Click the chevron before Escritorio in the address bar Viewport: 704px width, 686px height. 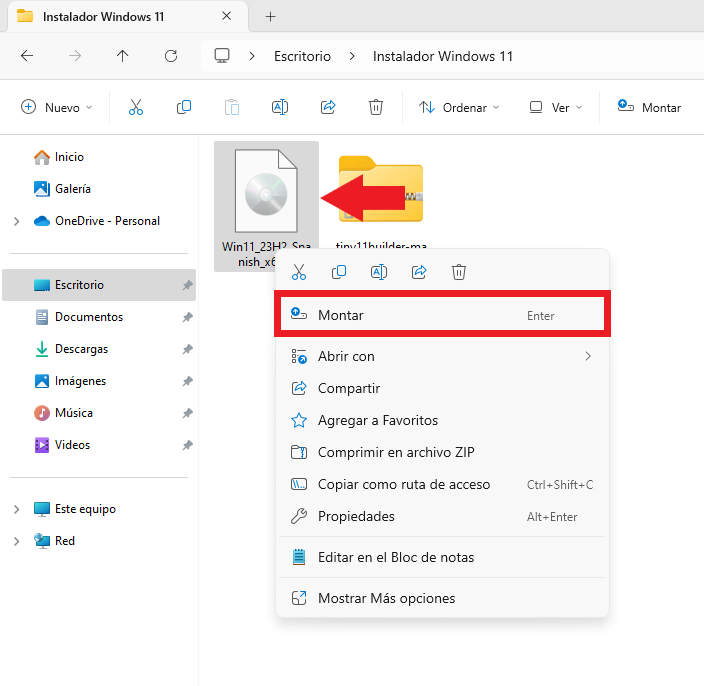tap(252, 56)
